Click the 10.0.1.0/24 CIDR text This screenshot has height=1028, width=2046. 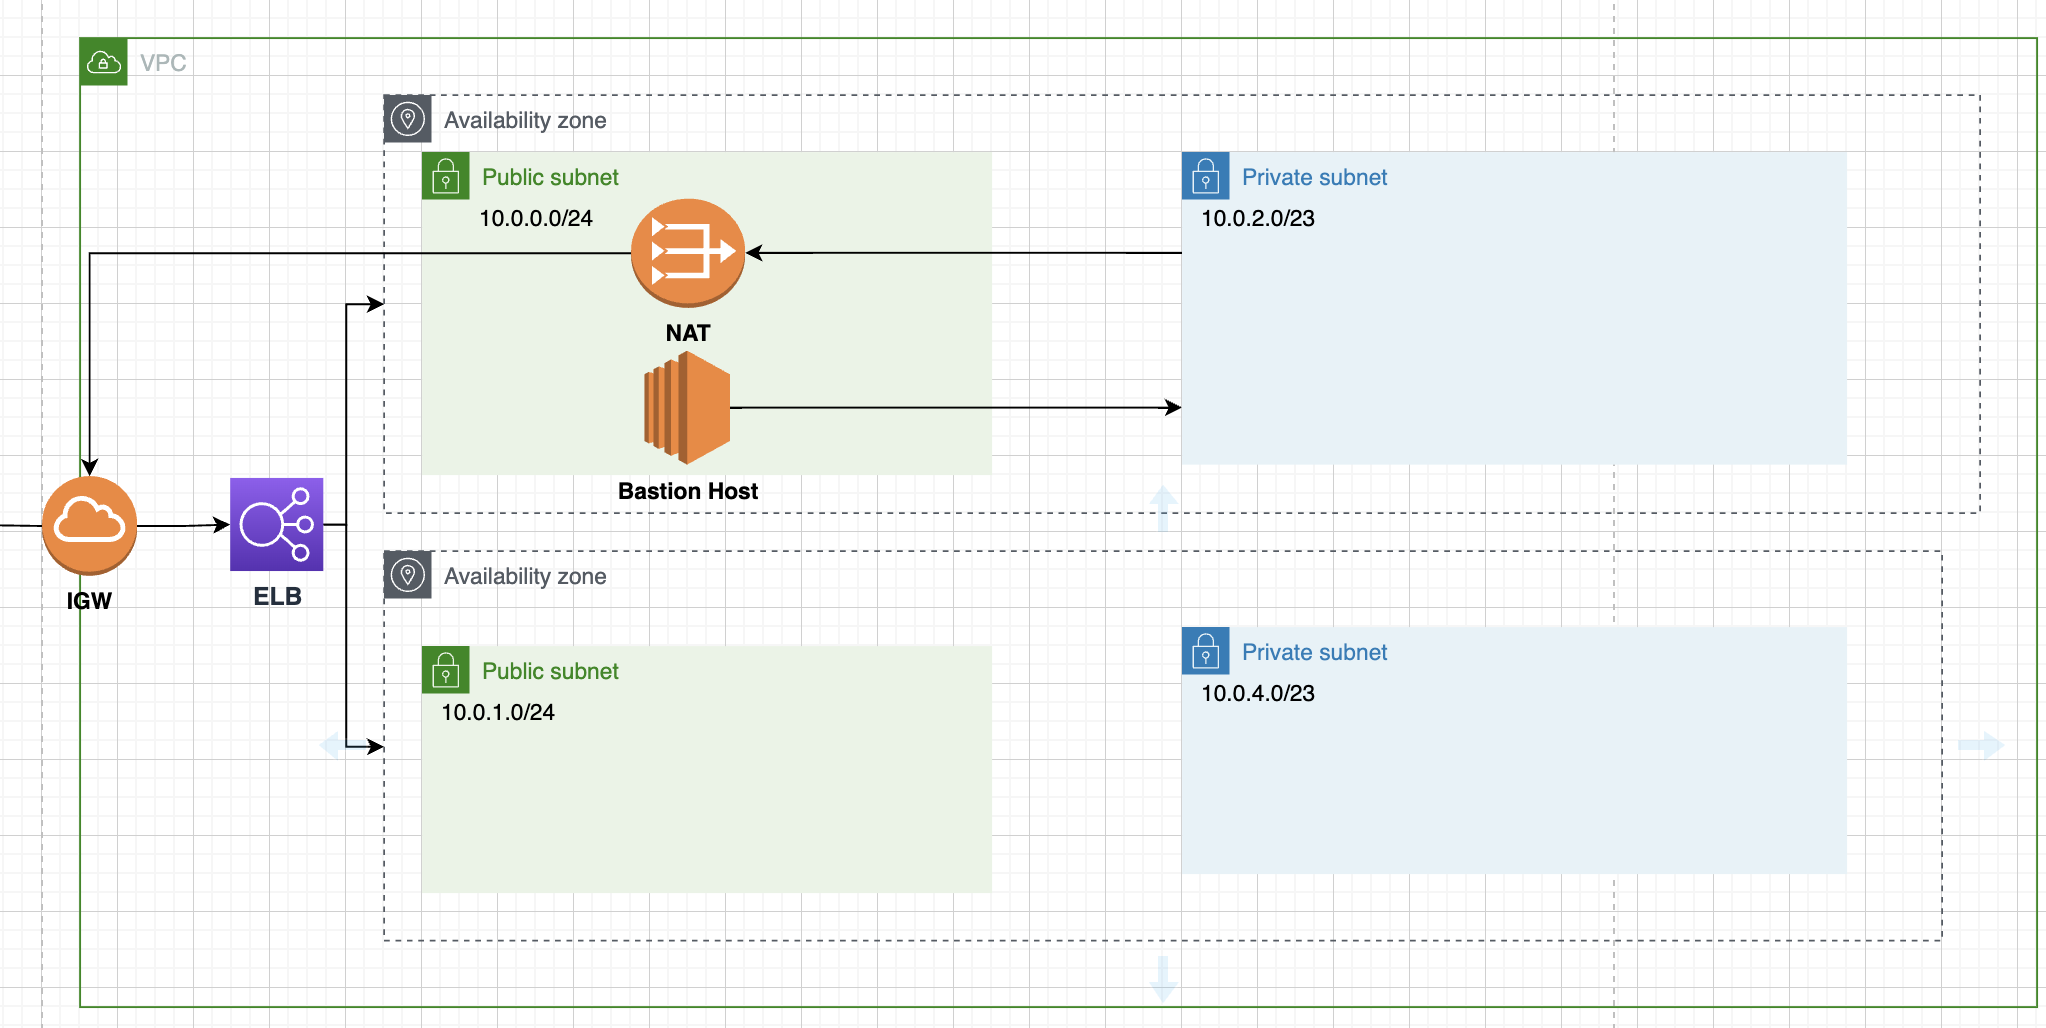point(498,712)
